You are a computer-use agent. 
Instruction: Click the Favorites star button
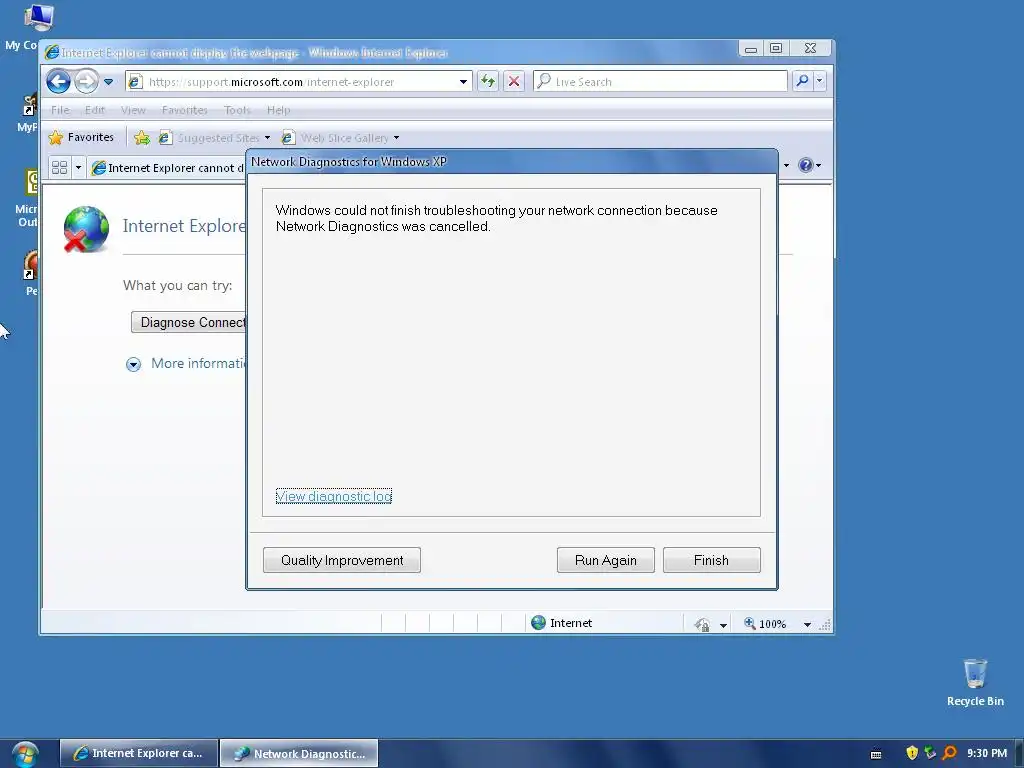click(82, 137)
